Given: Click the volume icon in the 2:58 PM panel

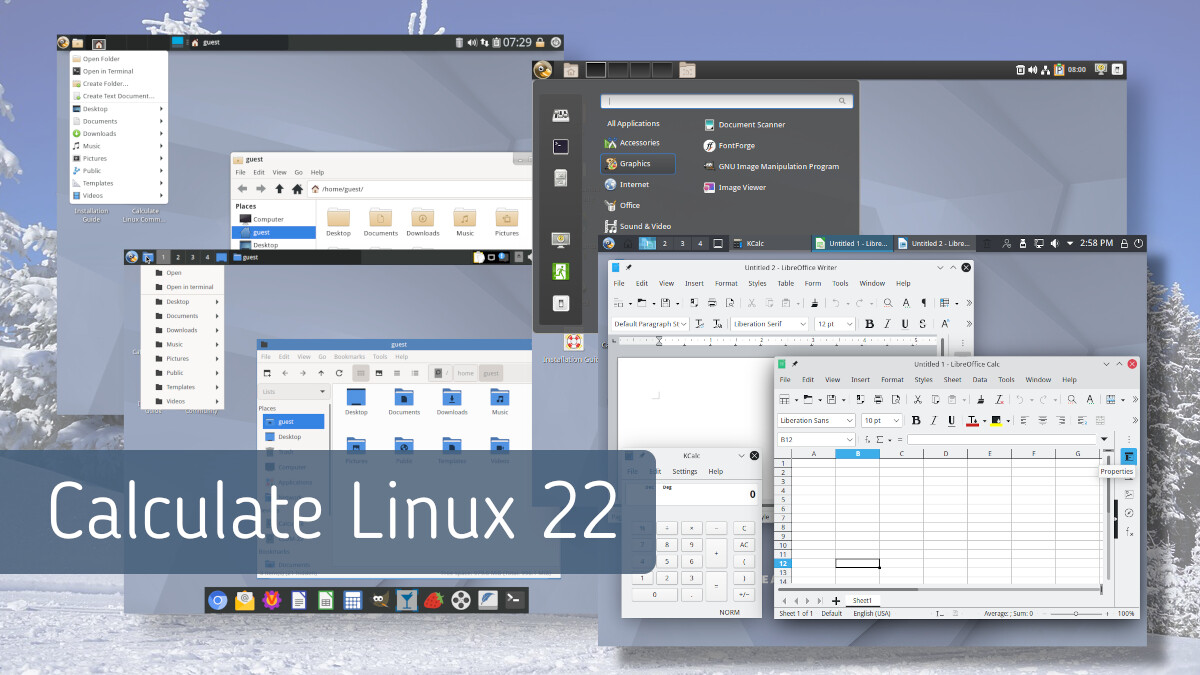Looking at the screenshot, I should (x=1054, y=243).
